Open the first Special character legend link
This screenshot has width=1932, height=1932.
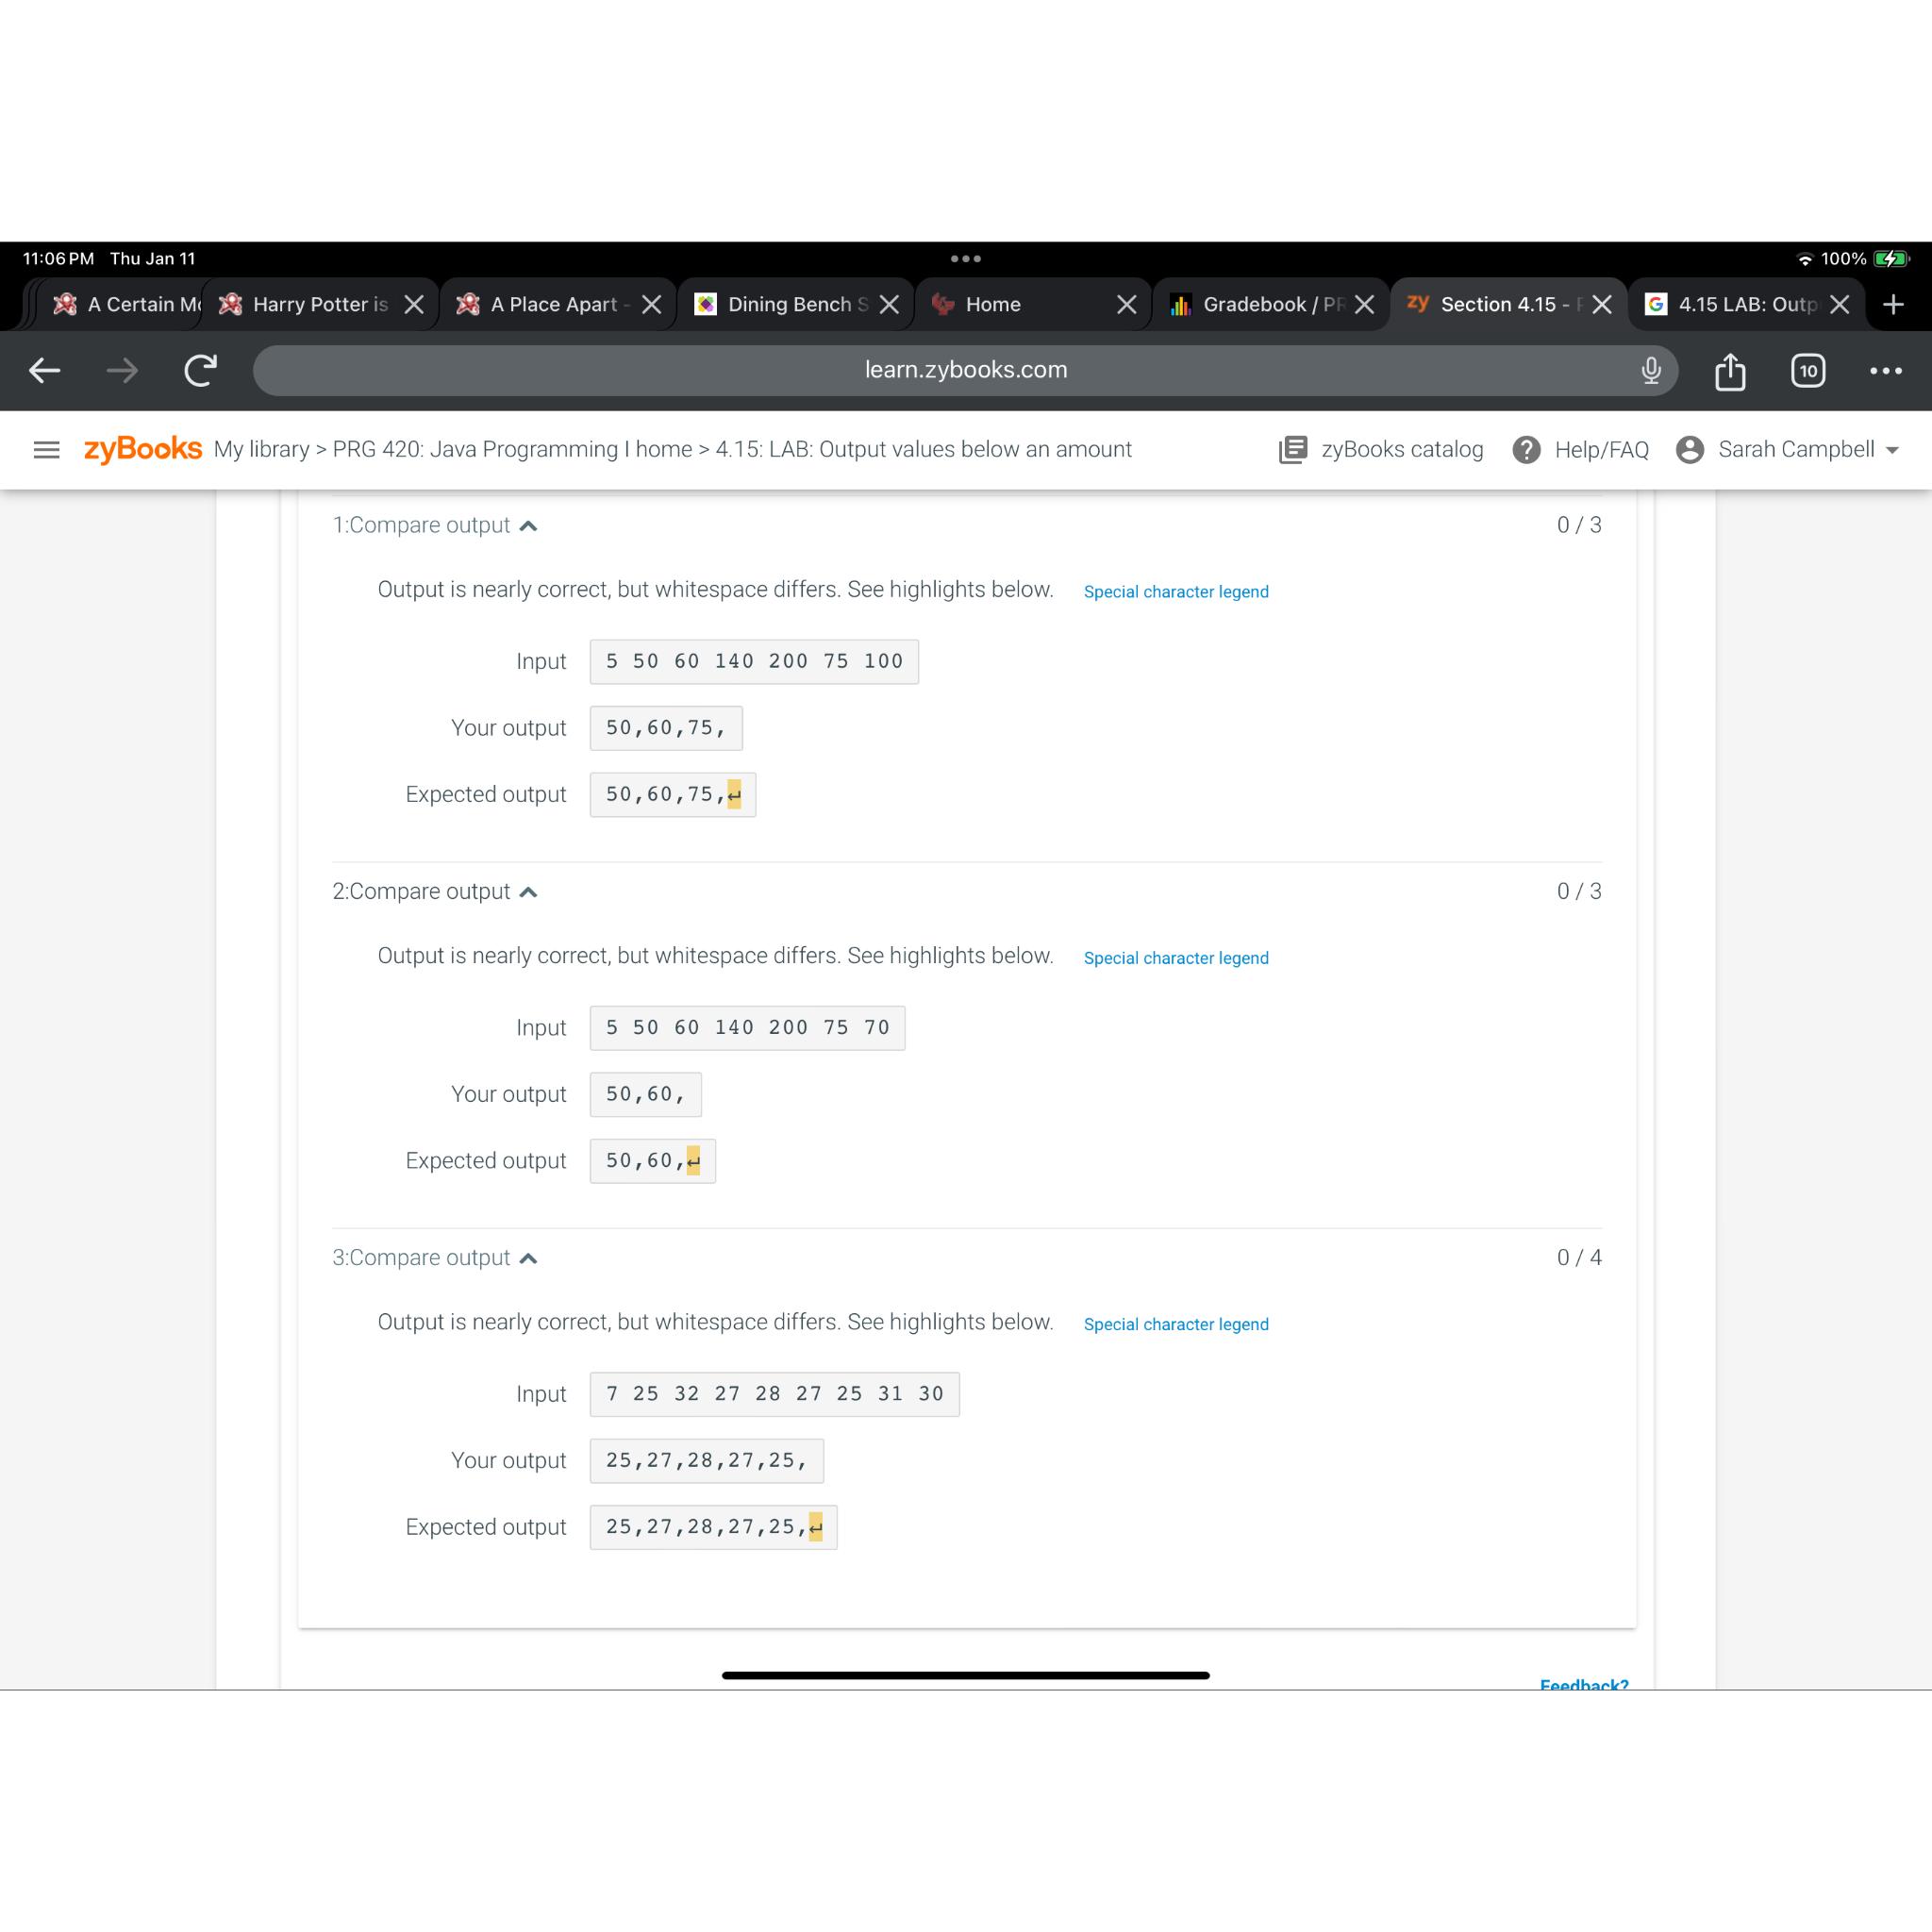pyautogui.click(x=1175, y=591)
